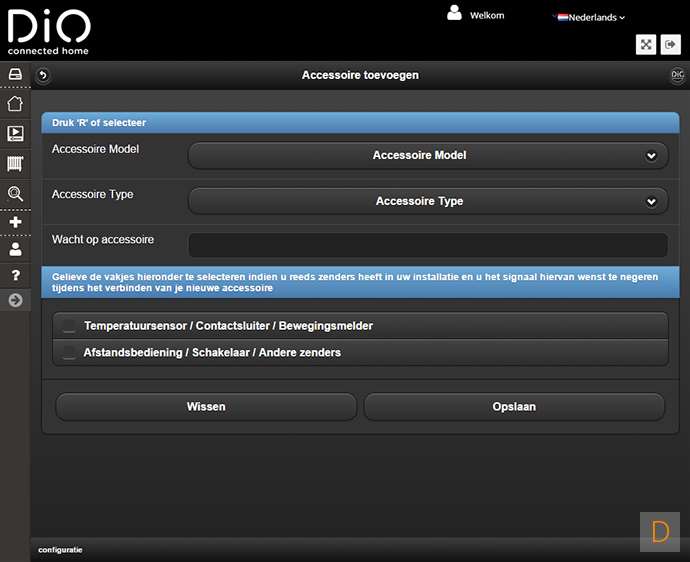
Task: Open the Nederlands language selector
Action: (591, 17)
